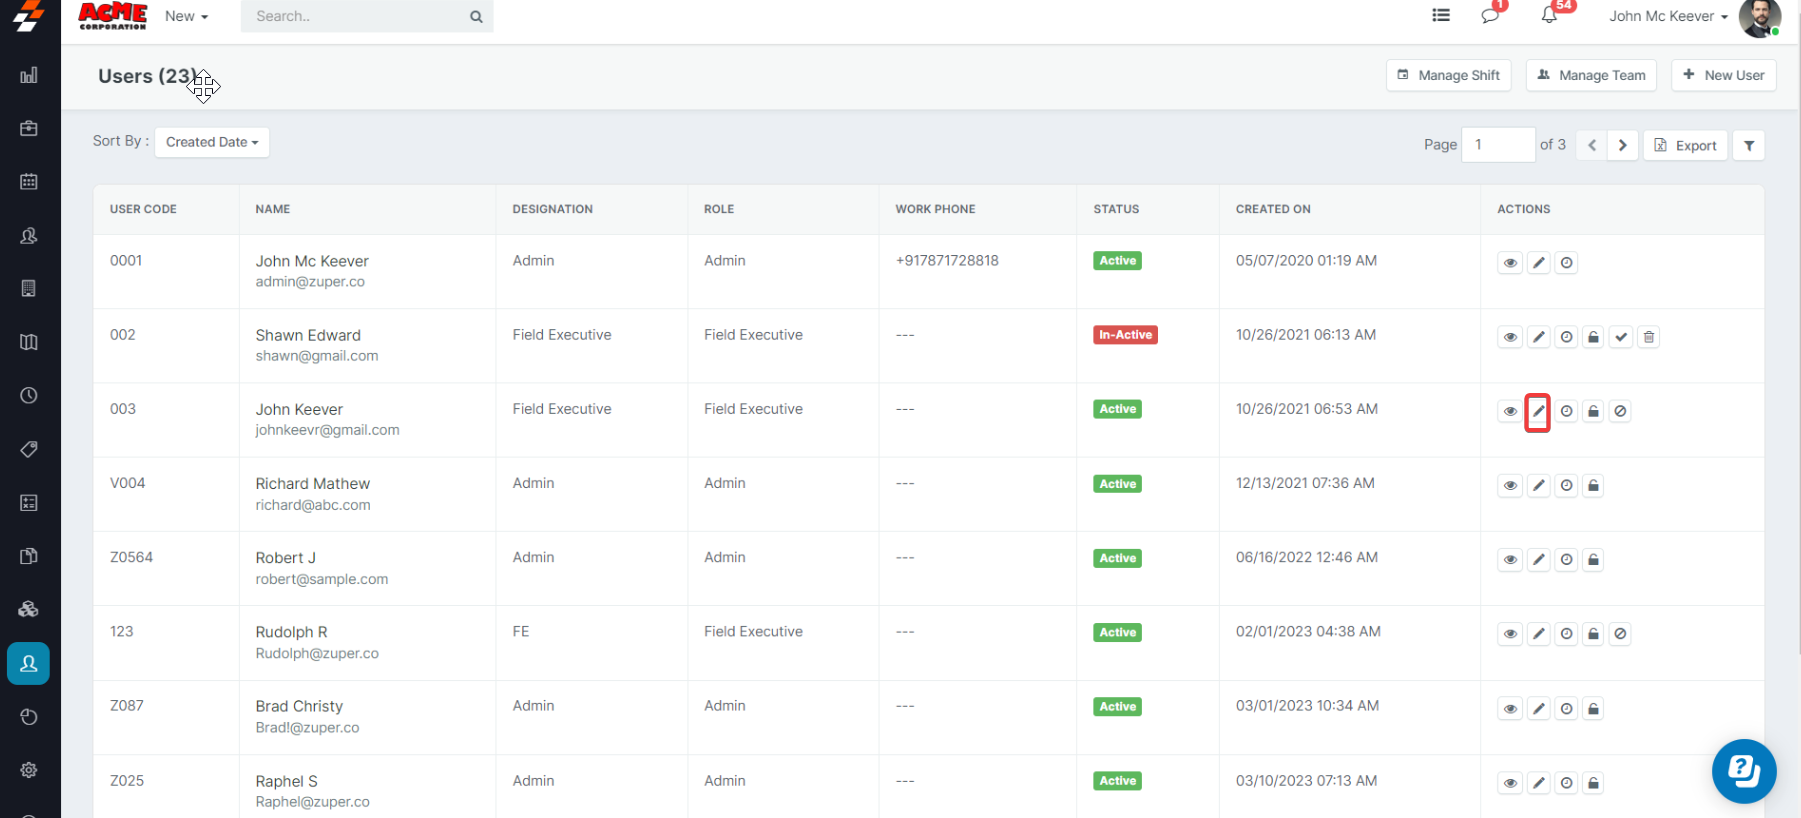
Task: Open the Sort By Created Date dropdown
Action: [212, 142]
